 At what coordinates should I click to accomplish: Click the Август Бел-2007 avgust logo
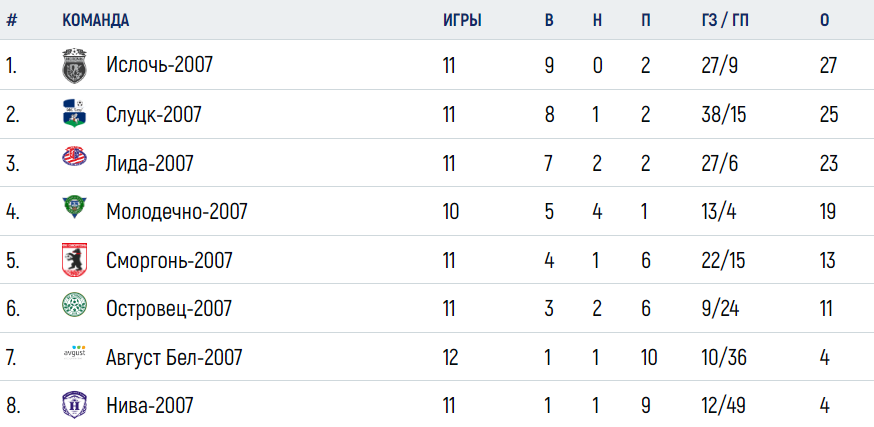click(x=74, y=353)
